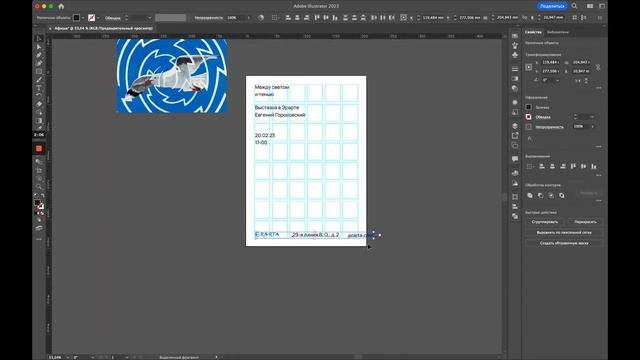Click the Обводка stroke label link
Image resolution: width=640 pixels, height=360 pixels.
[x=543, y=117]
